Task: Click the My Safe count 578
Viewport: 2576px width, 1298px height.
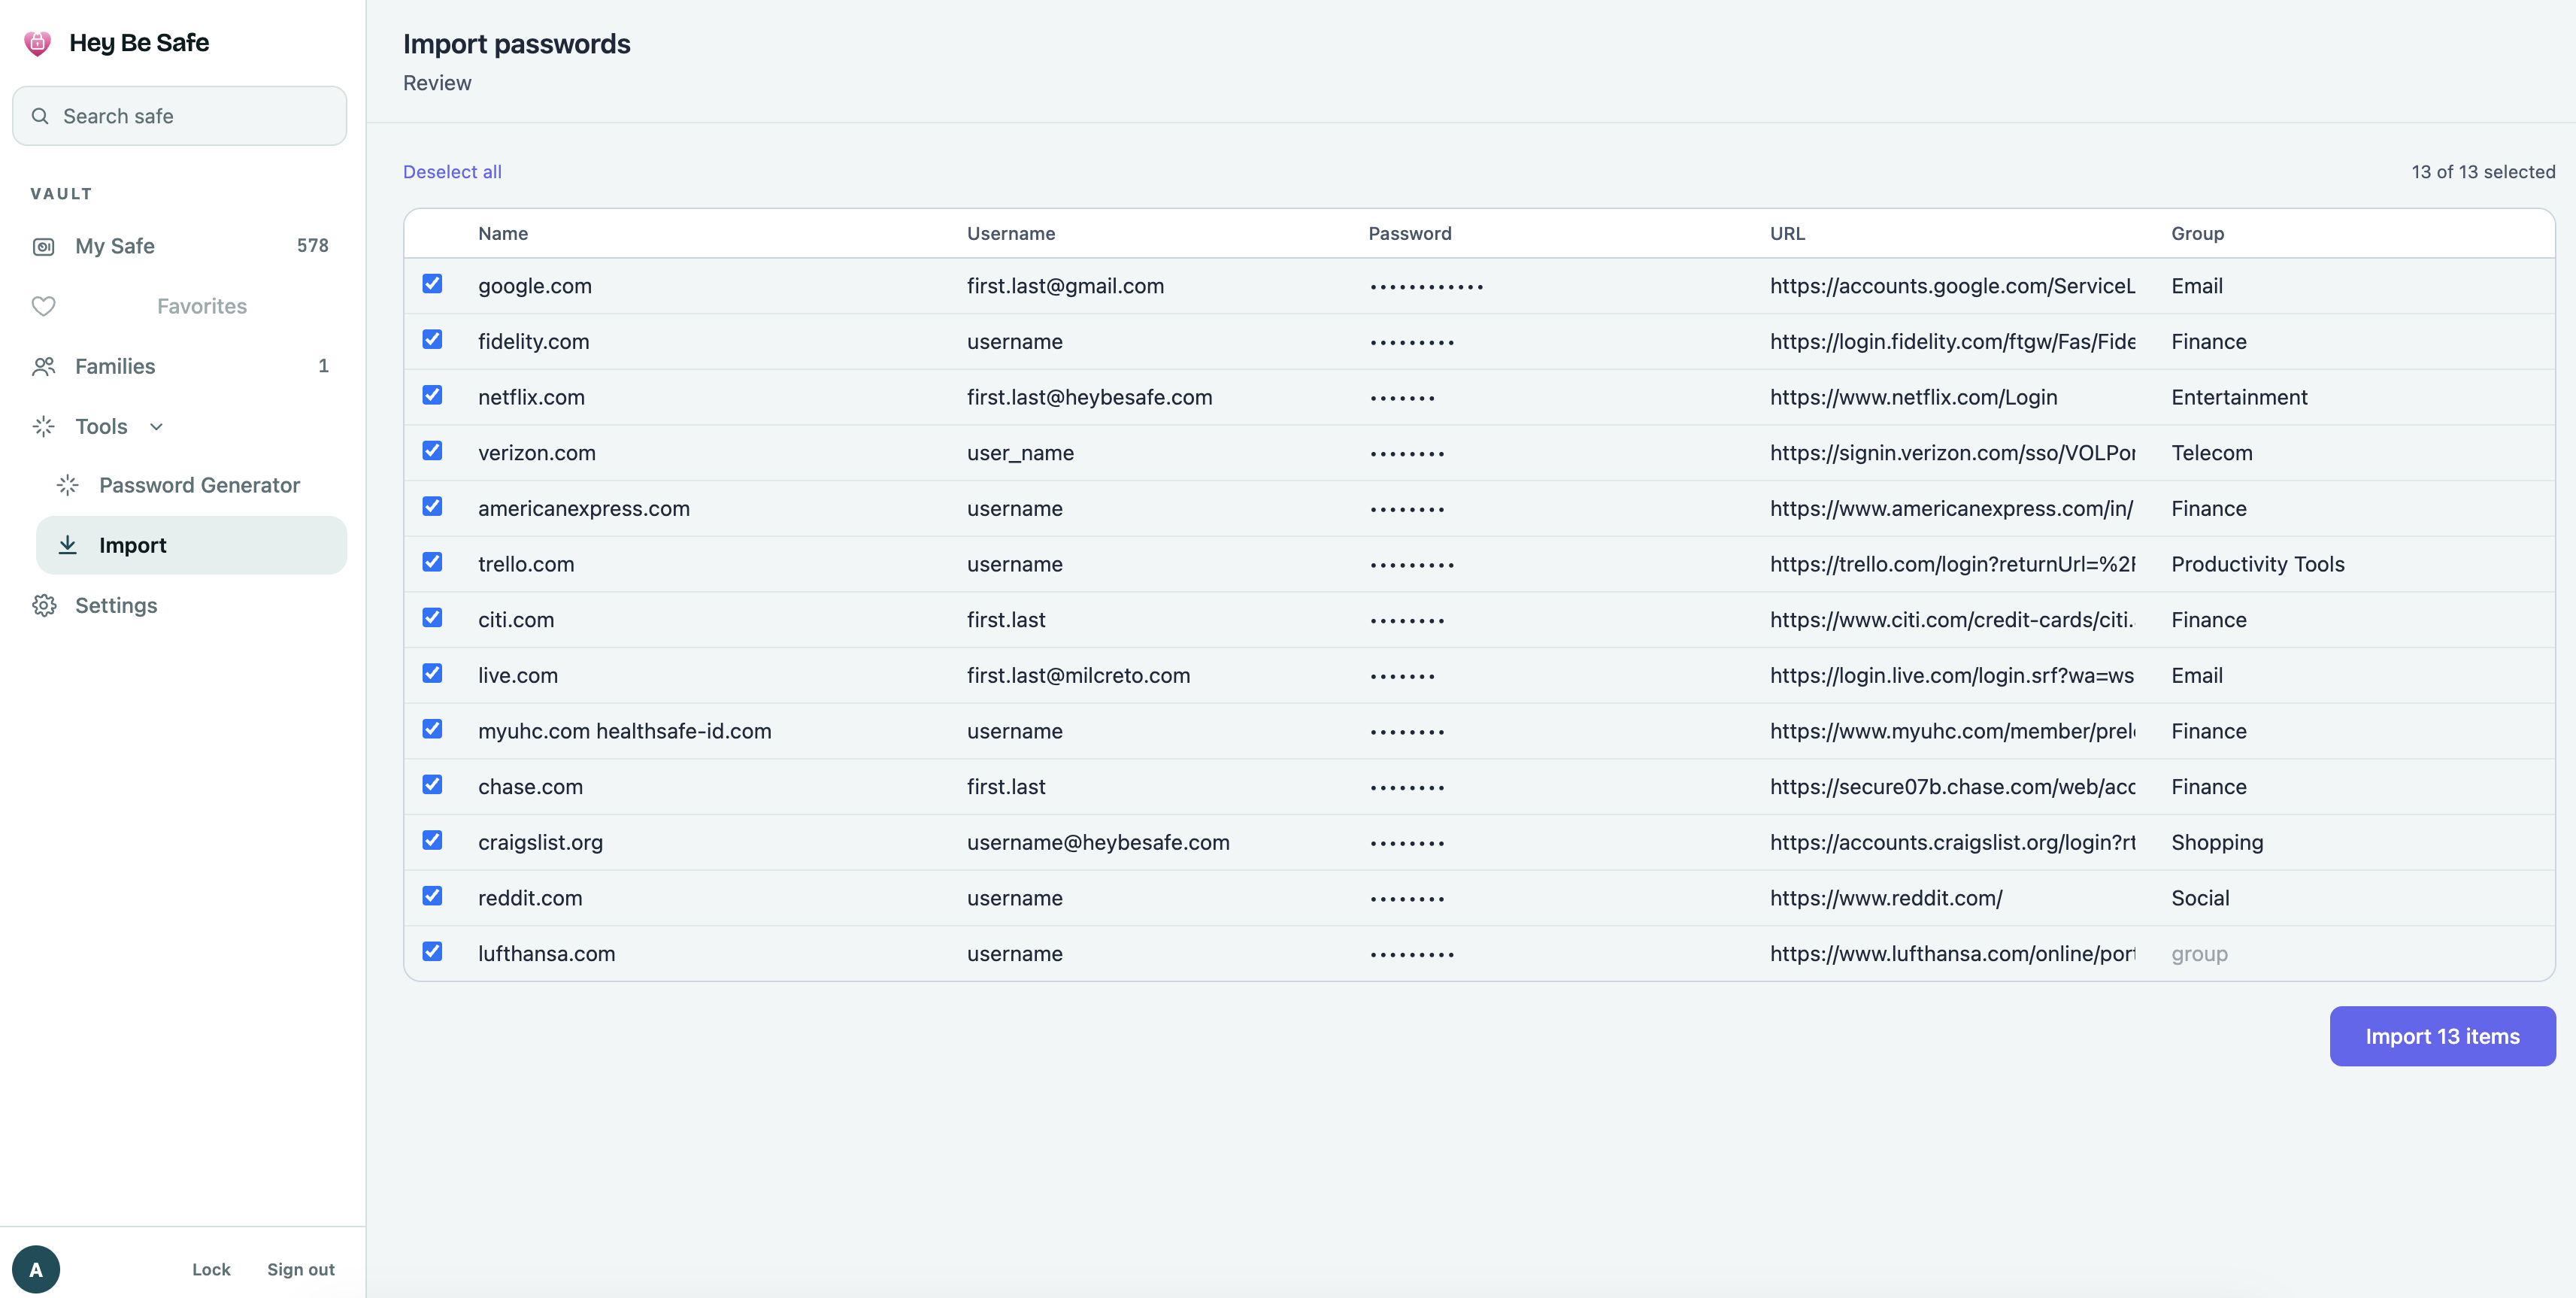Action: (x=313, y=245)
